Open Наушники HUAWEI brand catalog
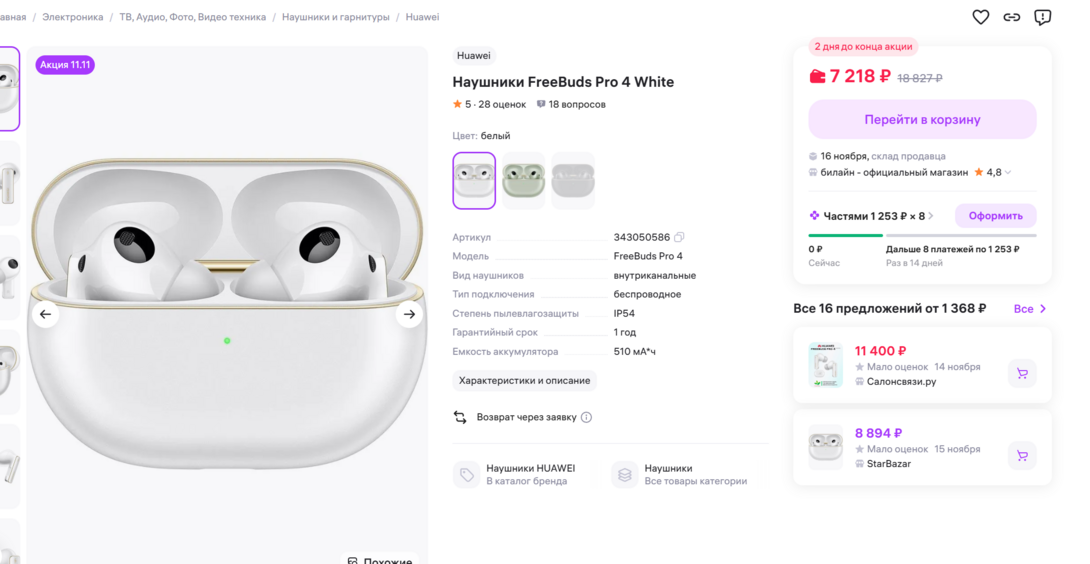The height and width of the screenshot is (564, 1090). point(530,474)
